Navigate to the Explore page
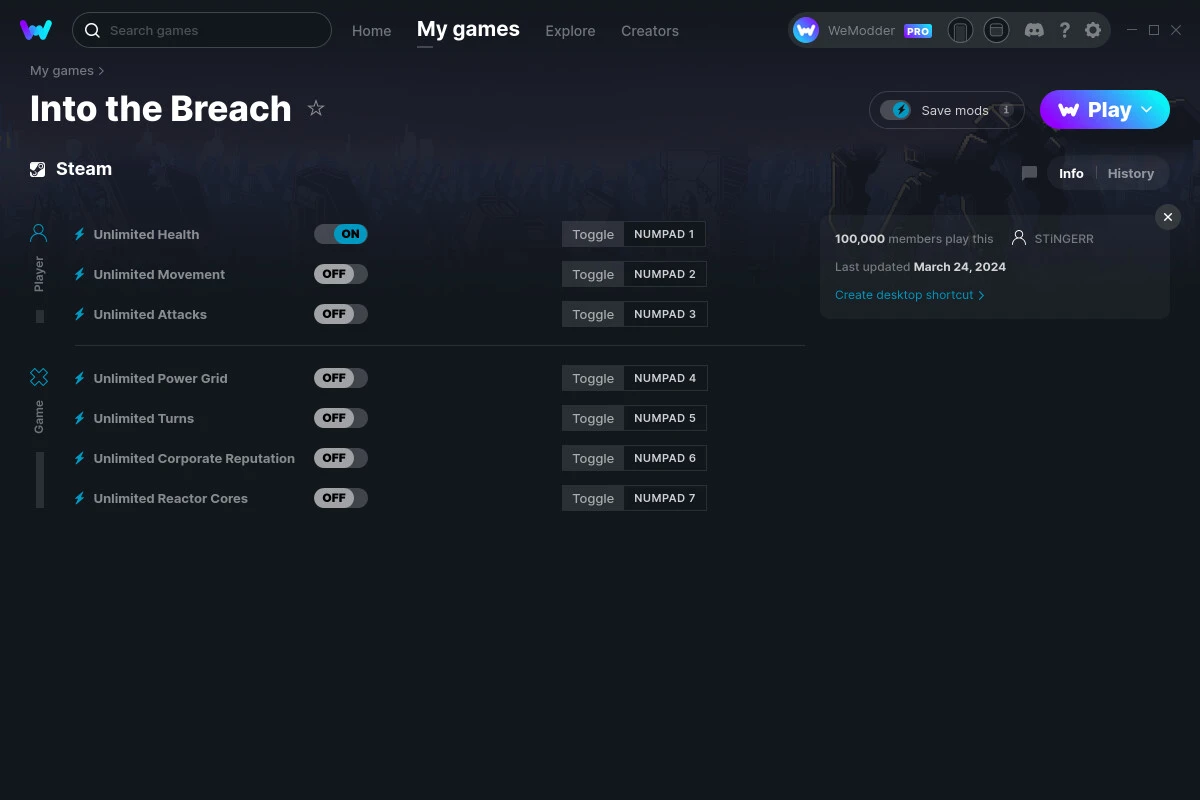Image resolution: width=1200 pixels, height=800 pixels. pyautogui.click(x=570, y=31)
